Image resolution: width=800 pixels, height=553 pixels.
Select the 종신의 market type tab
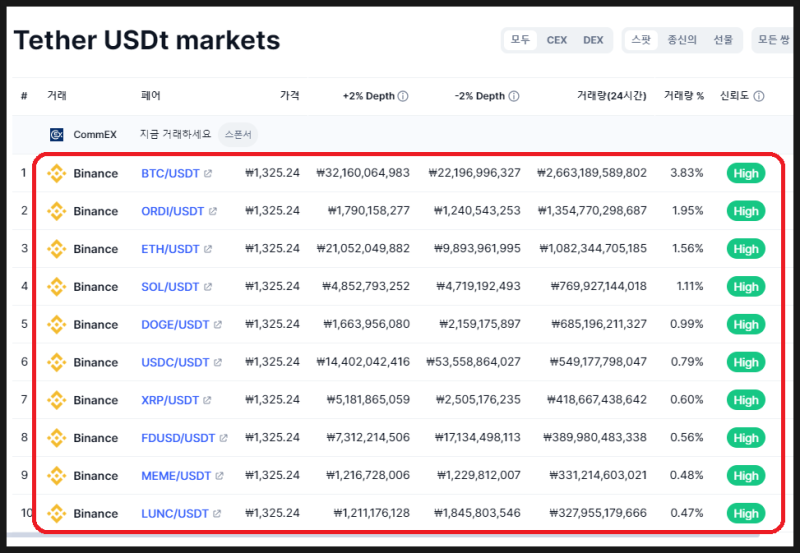(x=682, y=40)
